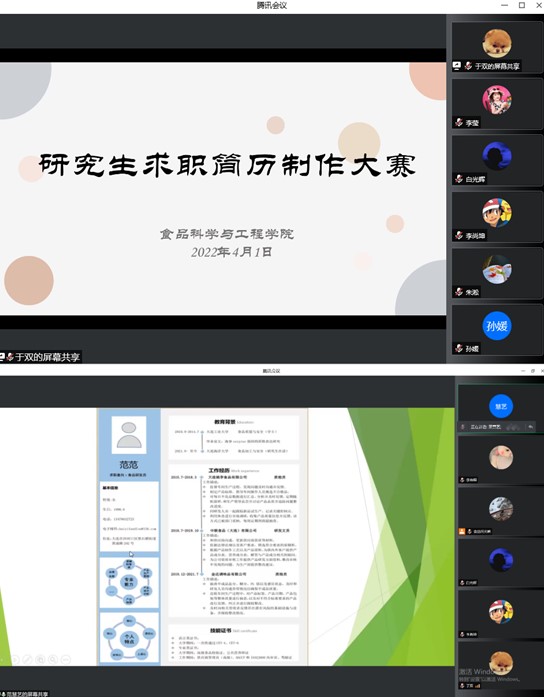Select the 慧艺 blue avatar tile

501,406
